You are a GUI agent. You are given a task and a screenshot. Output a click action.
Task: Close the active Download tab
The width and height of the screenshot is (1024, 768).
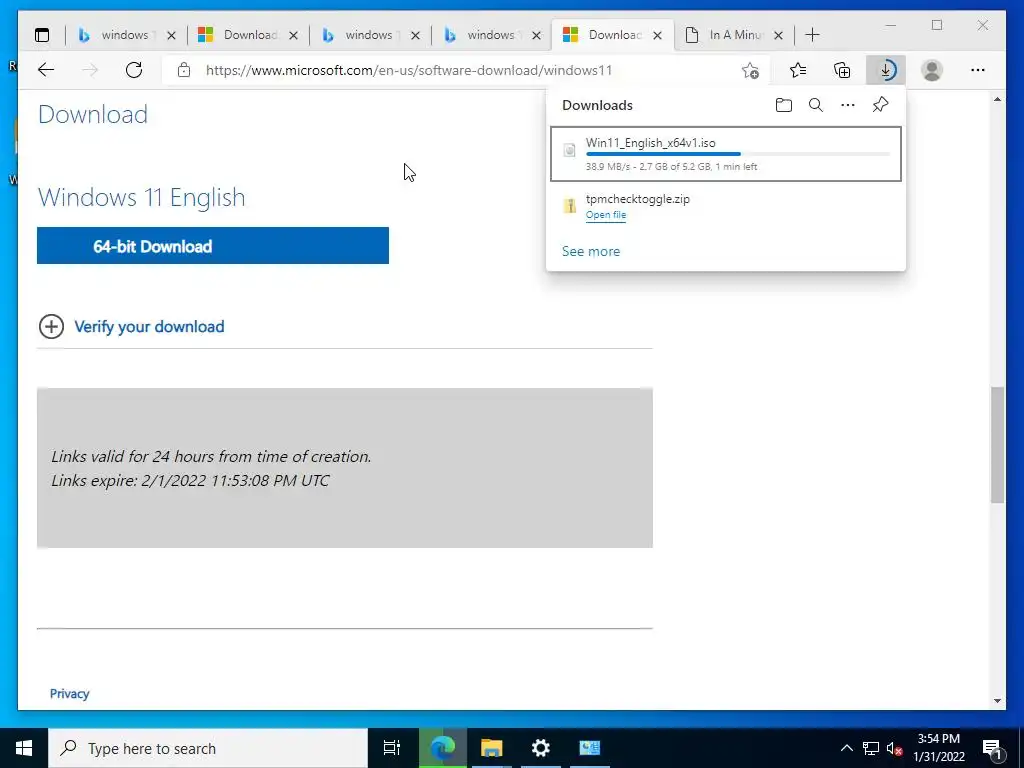tap(658, 36)
